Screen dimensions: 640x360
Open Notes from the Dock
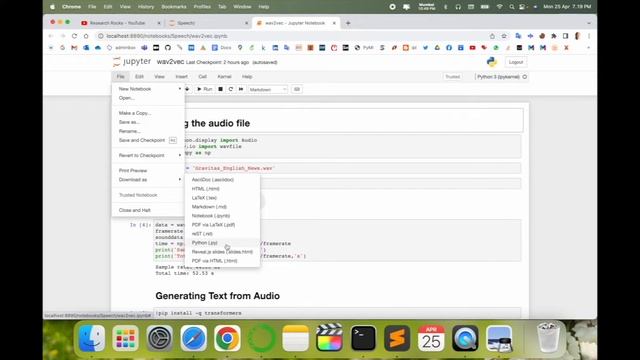coord(296,338)
